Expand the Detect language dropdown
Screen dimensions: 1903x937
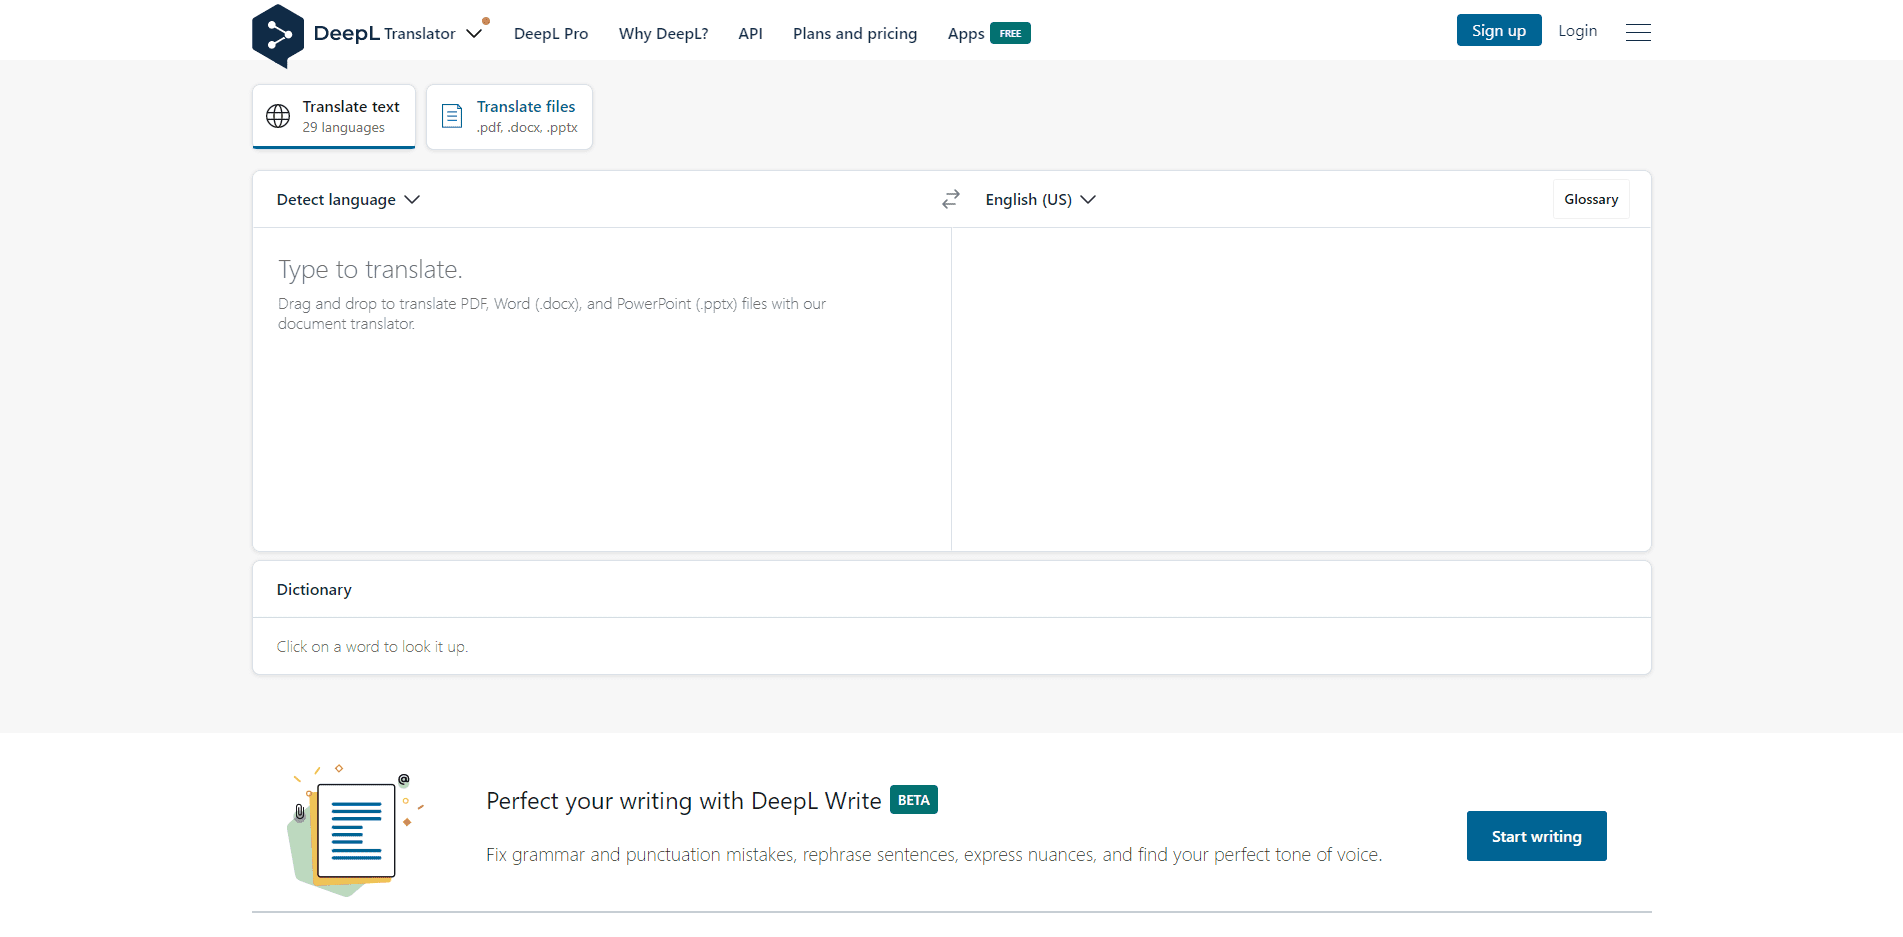[347, 200]
